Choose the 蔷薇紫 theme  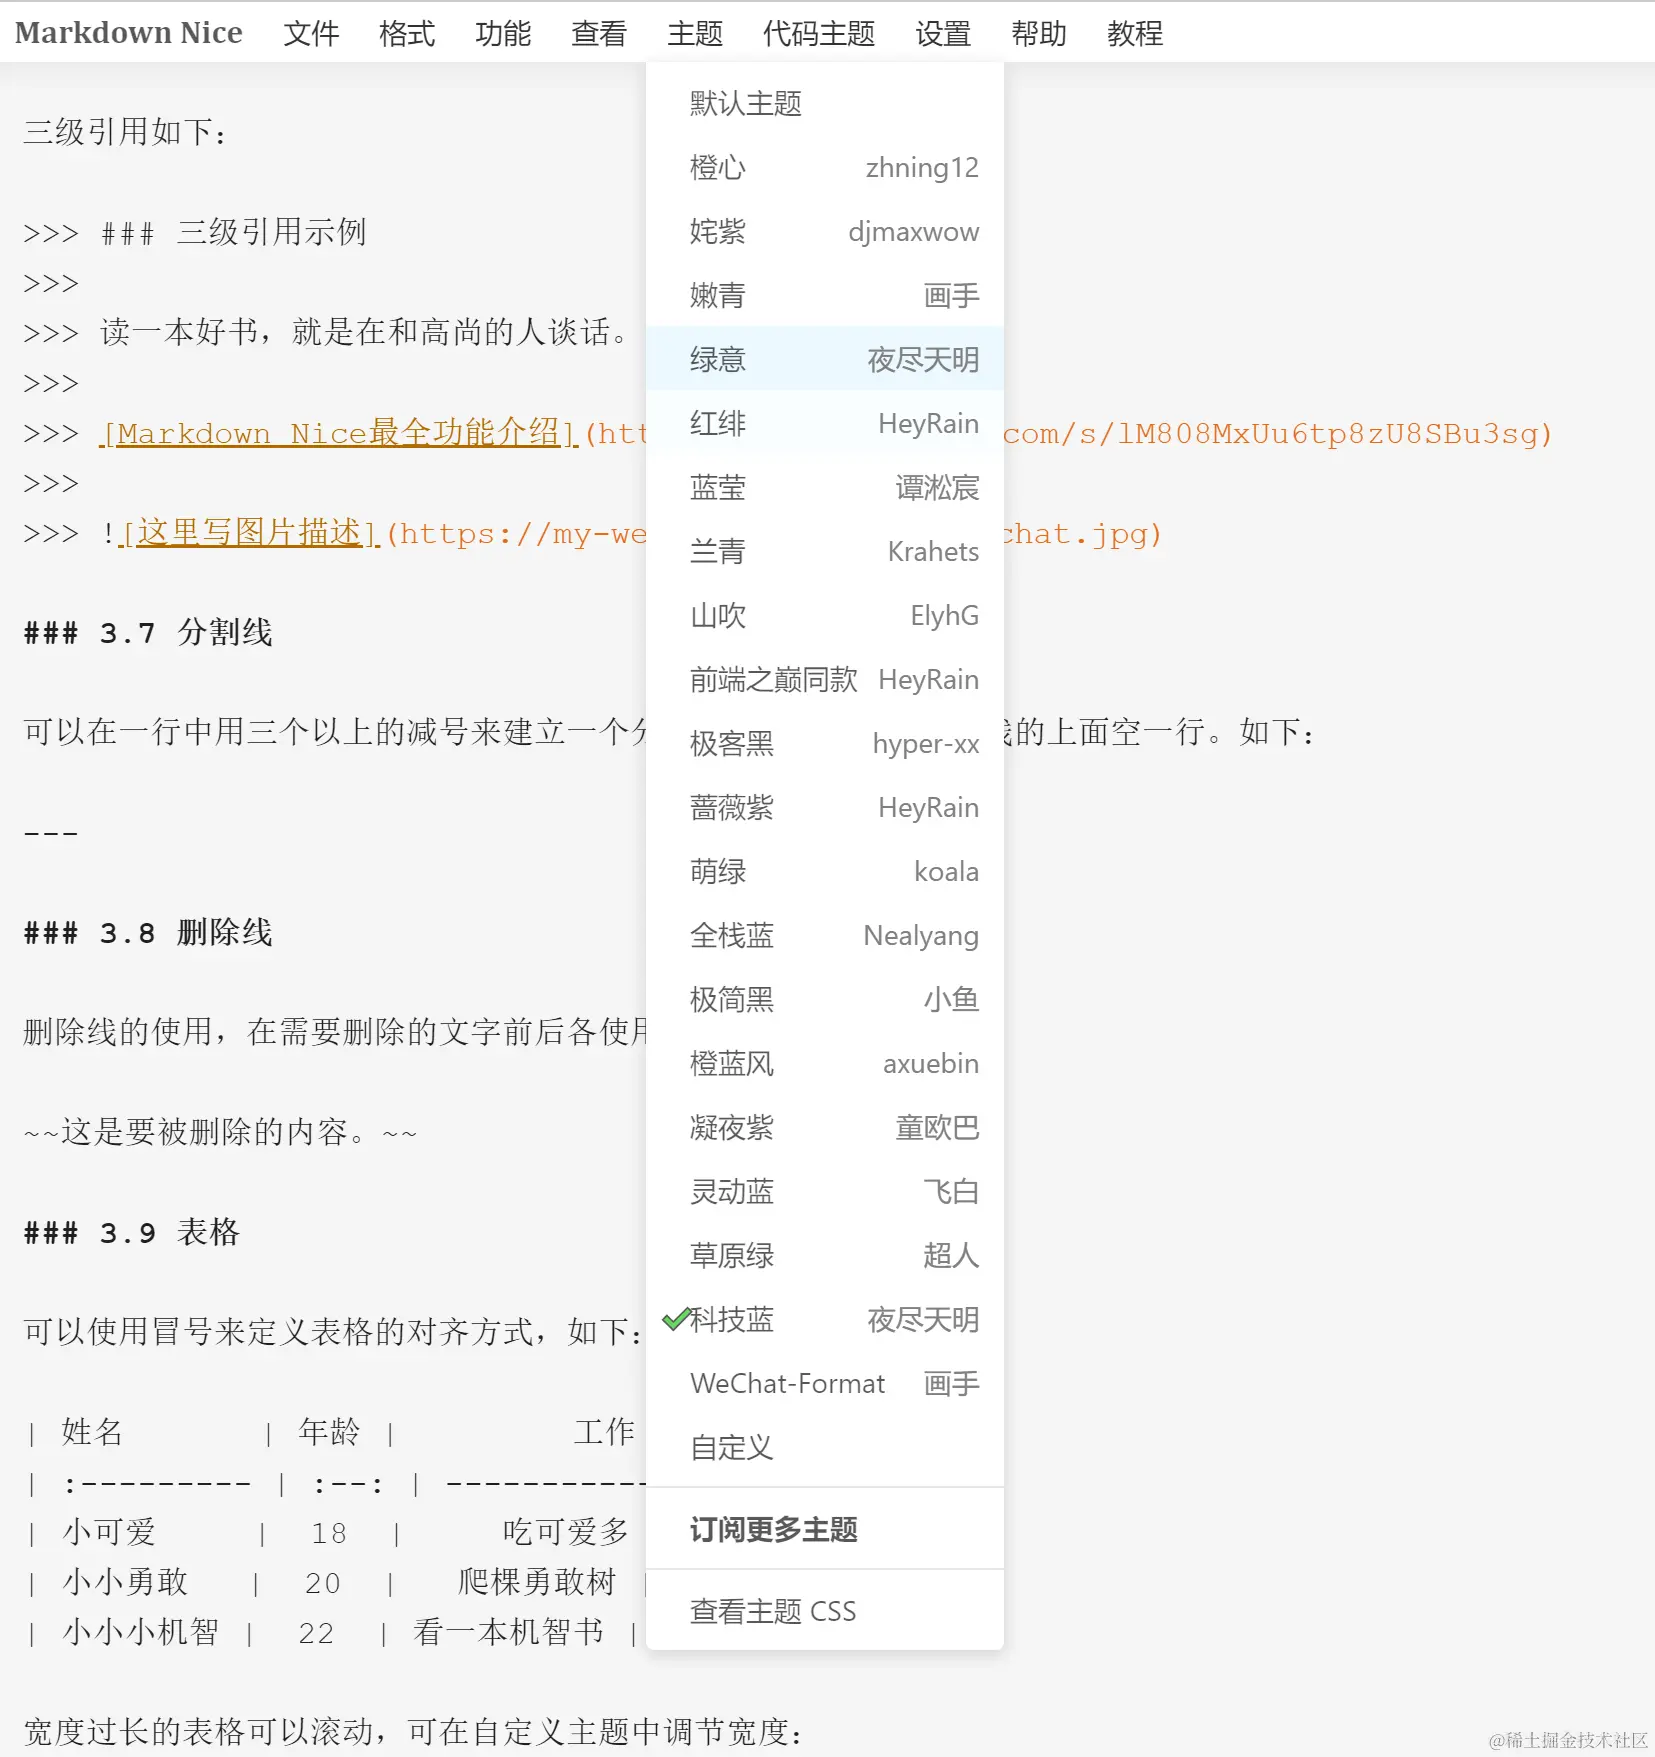[x=825, y=807]
